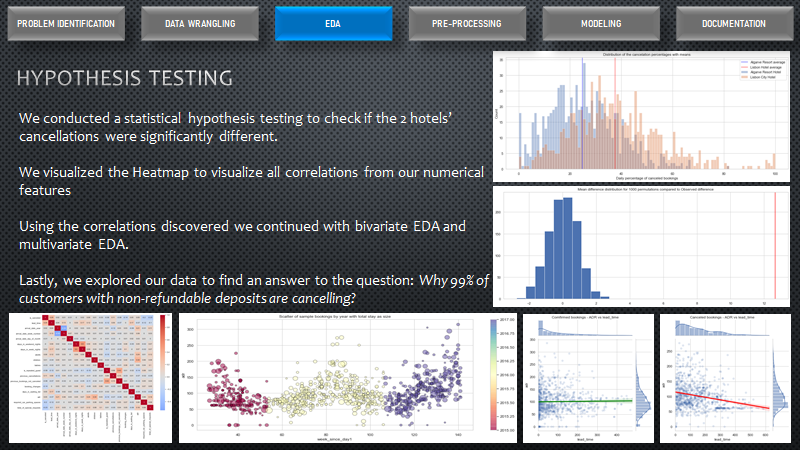Jump to the Documentation section

[734, 23]
